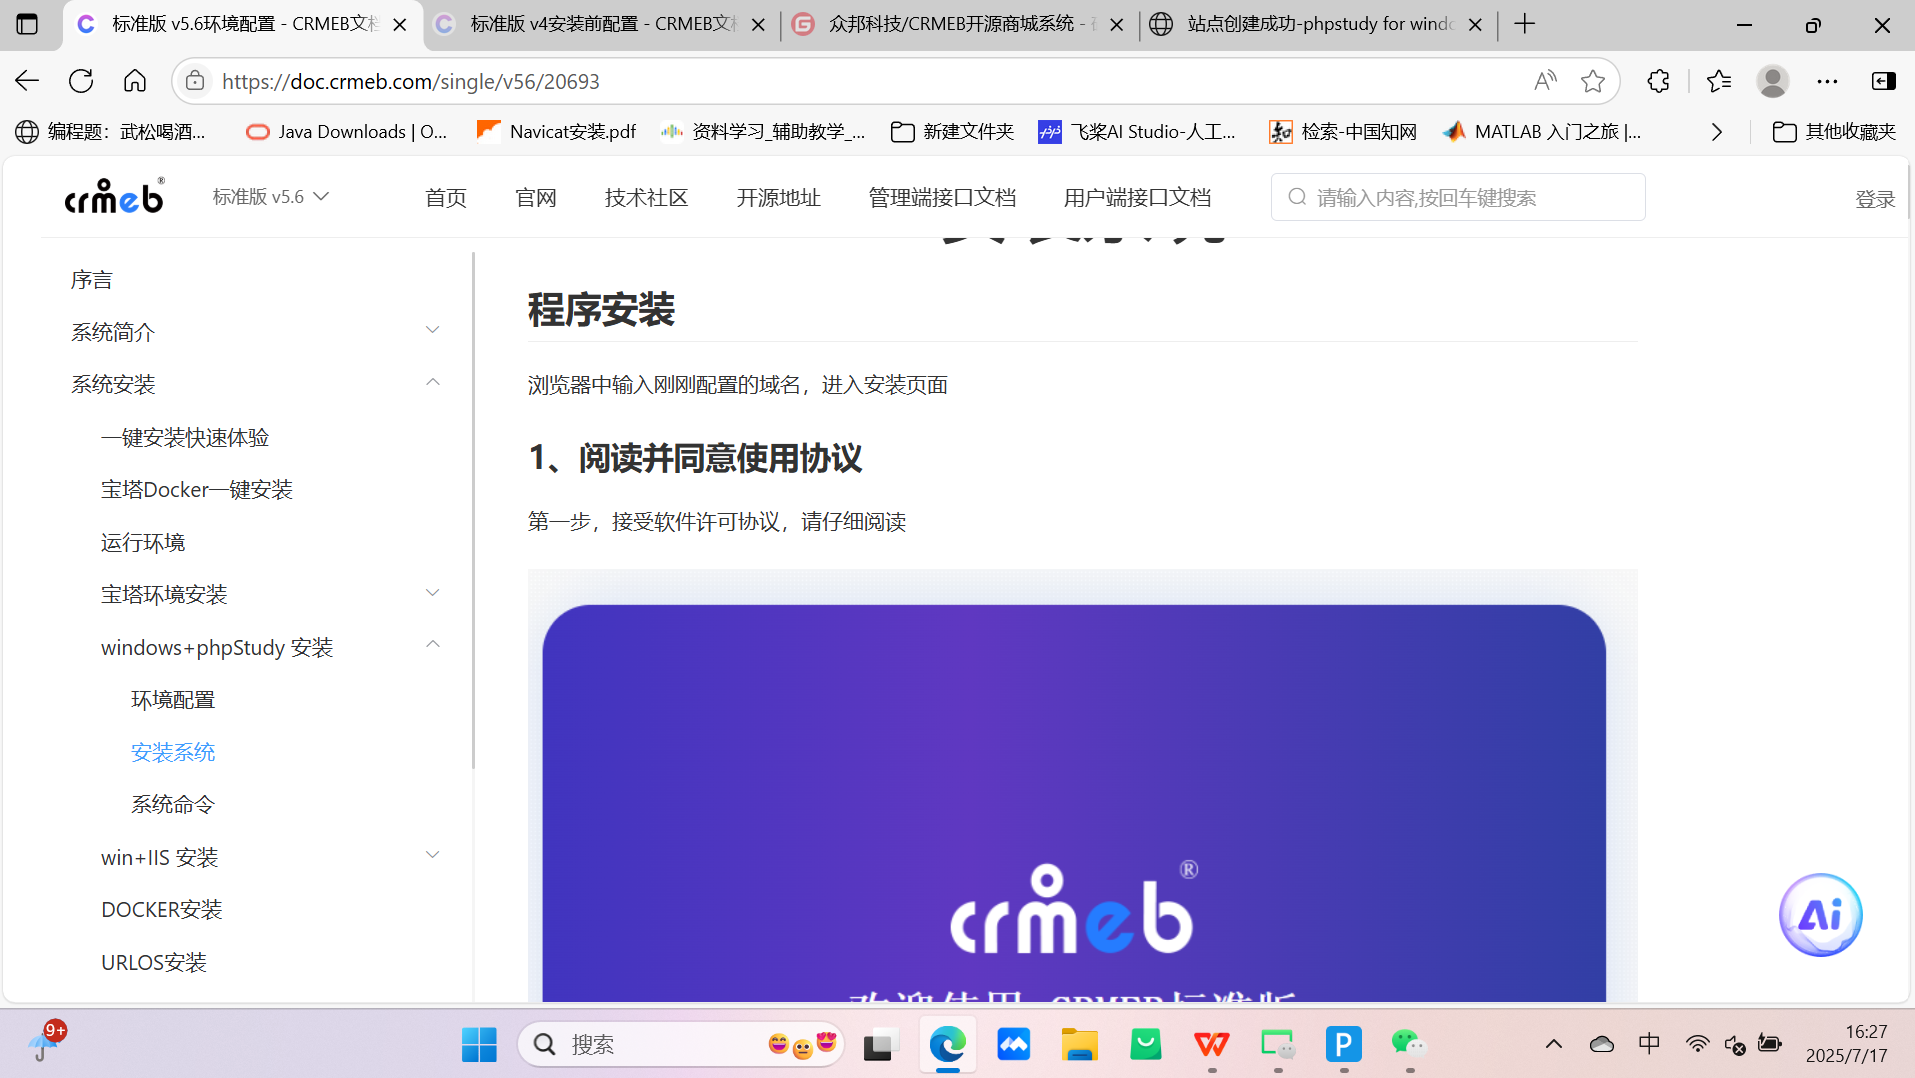Open Wi-Fi network tray icon

pos(1697,1044)
